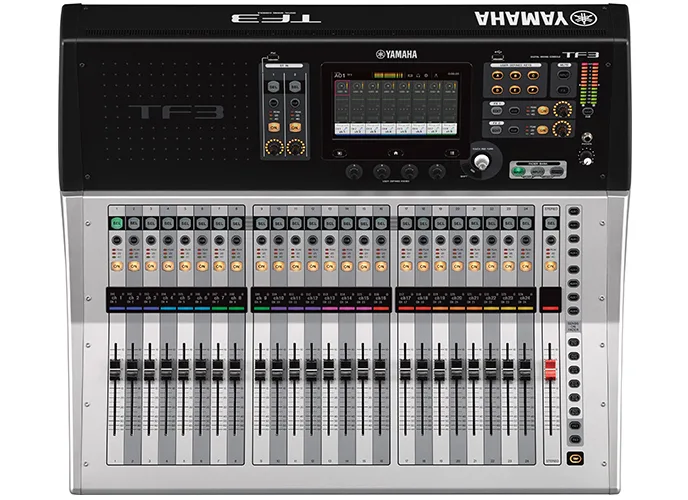Screen dimensions: 688x500
Task: Tap the Menu key below the touchscreen's right side
Action: (452, 153)
